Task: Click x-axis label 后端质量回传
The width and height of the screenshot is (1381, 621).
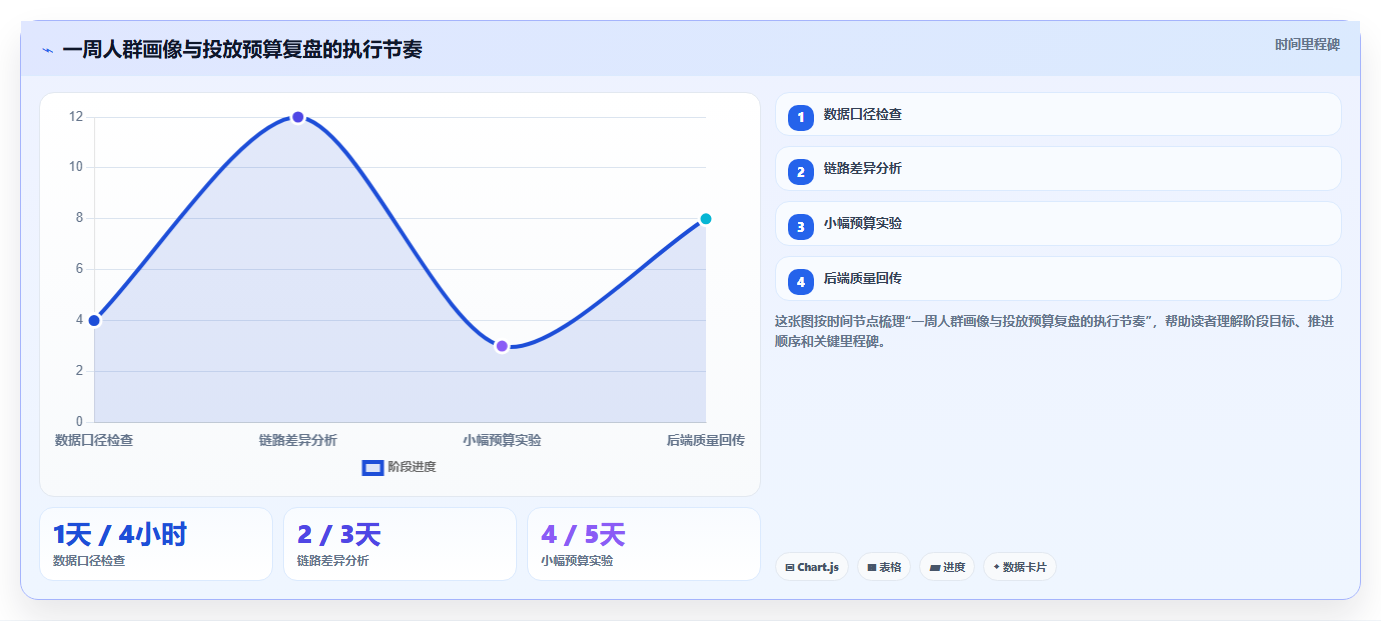Action: pyautogui.click(x=706, y=440)
